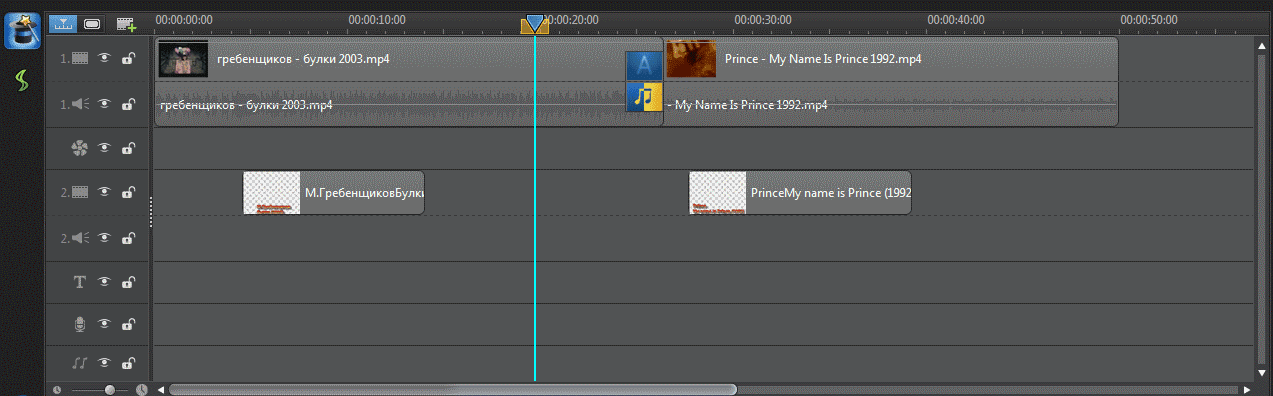Select the effects track fan icon
The height and width of the screenshot is (396, 1273).
click(80, 148)
